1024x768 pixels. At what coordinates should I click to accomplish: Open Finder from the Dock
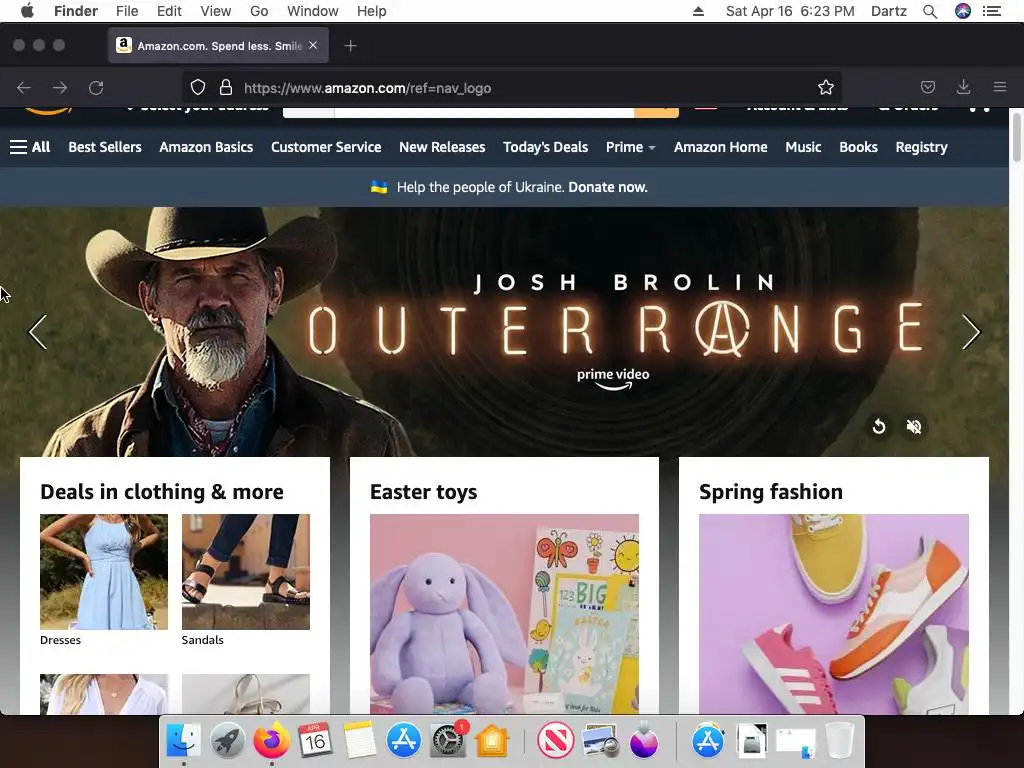184,740
